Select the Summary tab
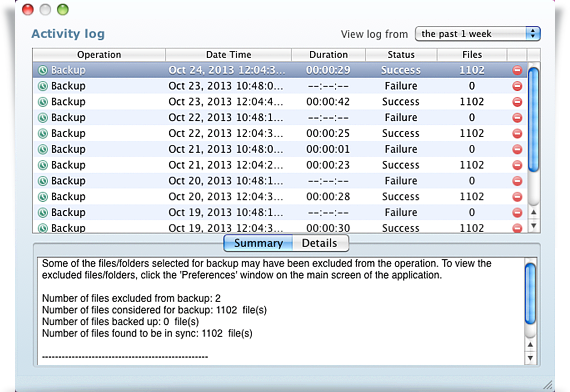Screen dimensions: 570x392 pyautogui.click(x=258, y=243)
